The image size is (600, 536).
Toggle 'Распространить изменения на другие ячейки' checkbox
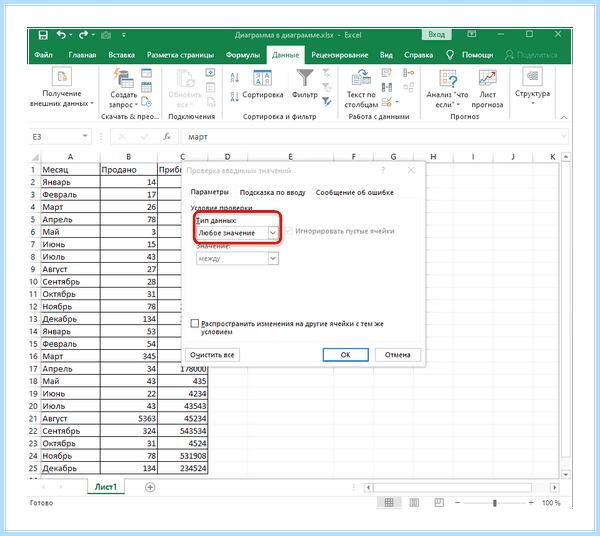pyautogui.click(x=195, y=324)
